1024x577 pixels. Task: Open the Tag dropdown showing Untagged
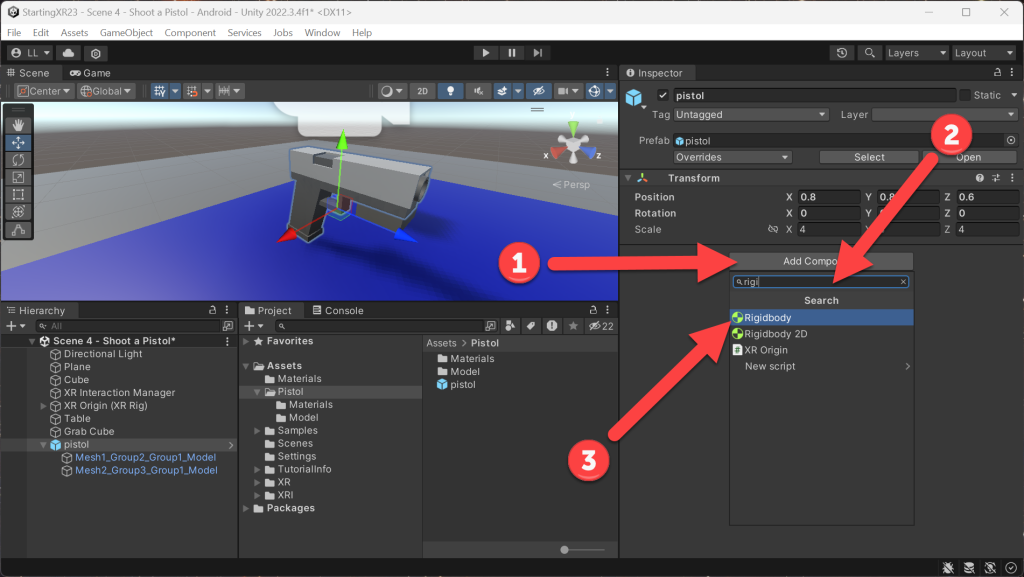click(x=751, y=115)
